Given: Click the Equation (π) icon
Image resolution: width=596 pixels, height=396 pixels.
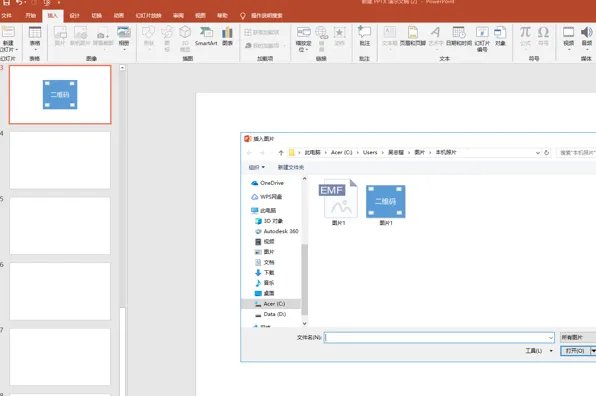Looking at the screenshot, I should point(525,36).
